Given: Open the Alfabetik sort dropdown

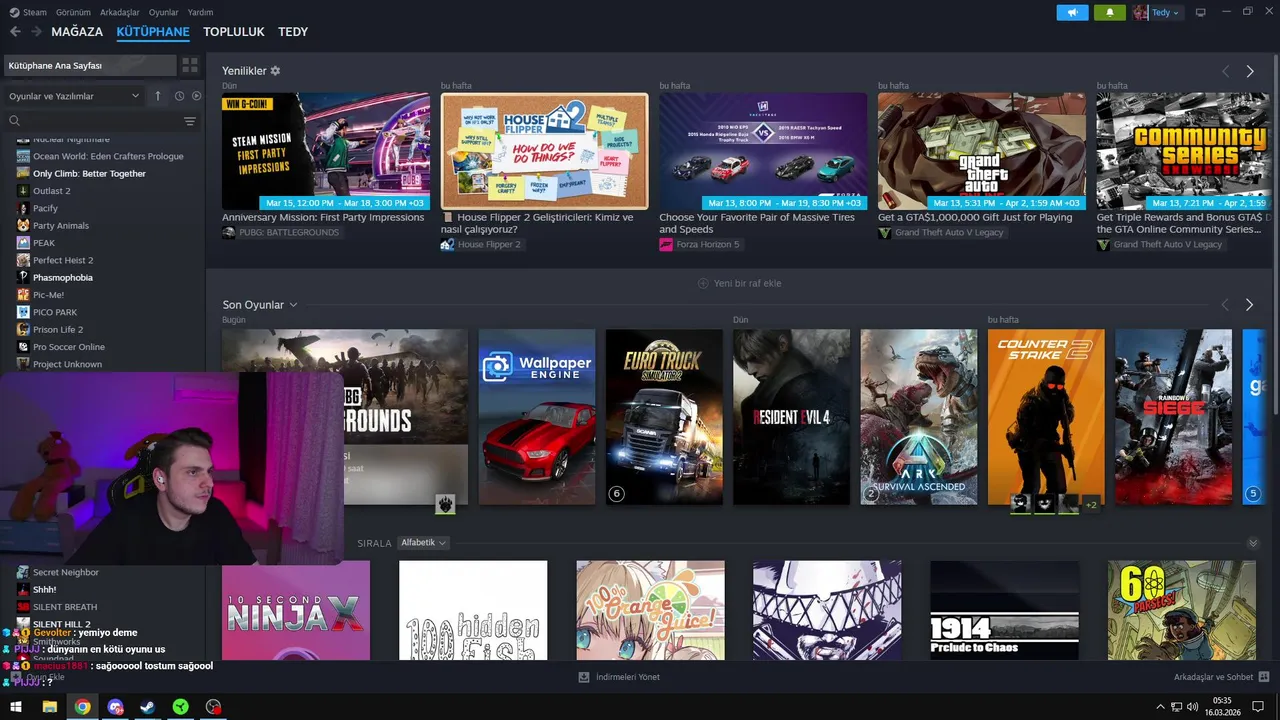Looking at the screenshot, I should click(x=423, y=543).
